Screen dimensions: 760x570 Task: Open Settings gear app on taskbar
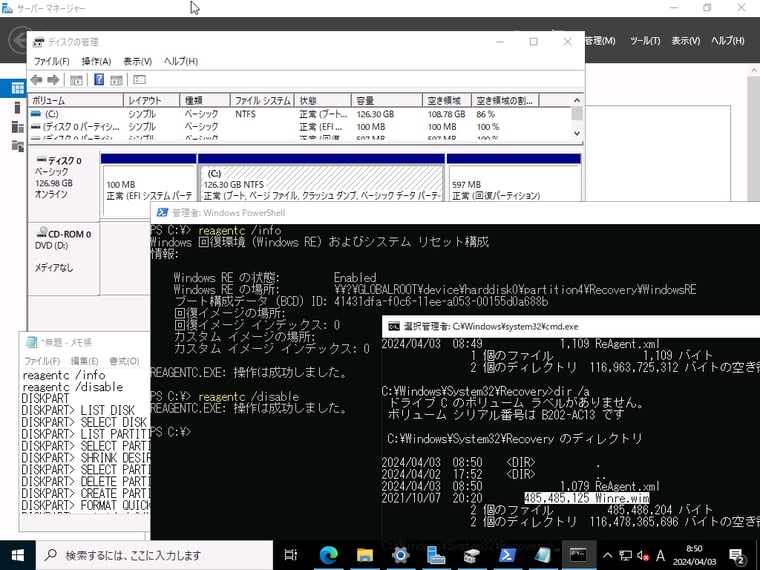click(400, 555)
